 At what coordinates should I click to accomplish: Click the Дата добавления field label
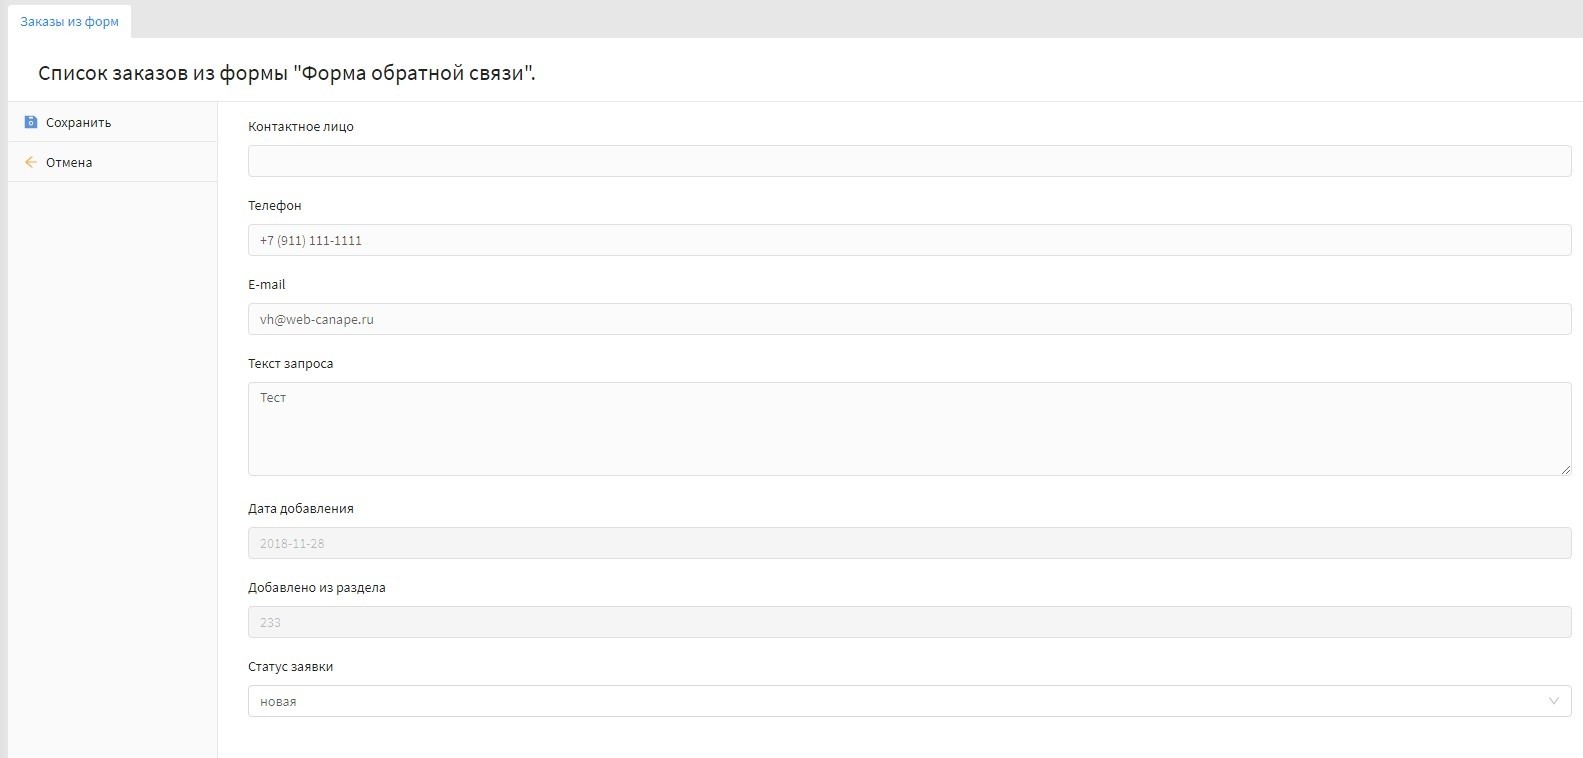click(x=301, y=509)
